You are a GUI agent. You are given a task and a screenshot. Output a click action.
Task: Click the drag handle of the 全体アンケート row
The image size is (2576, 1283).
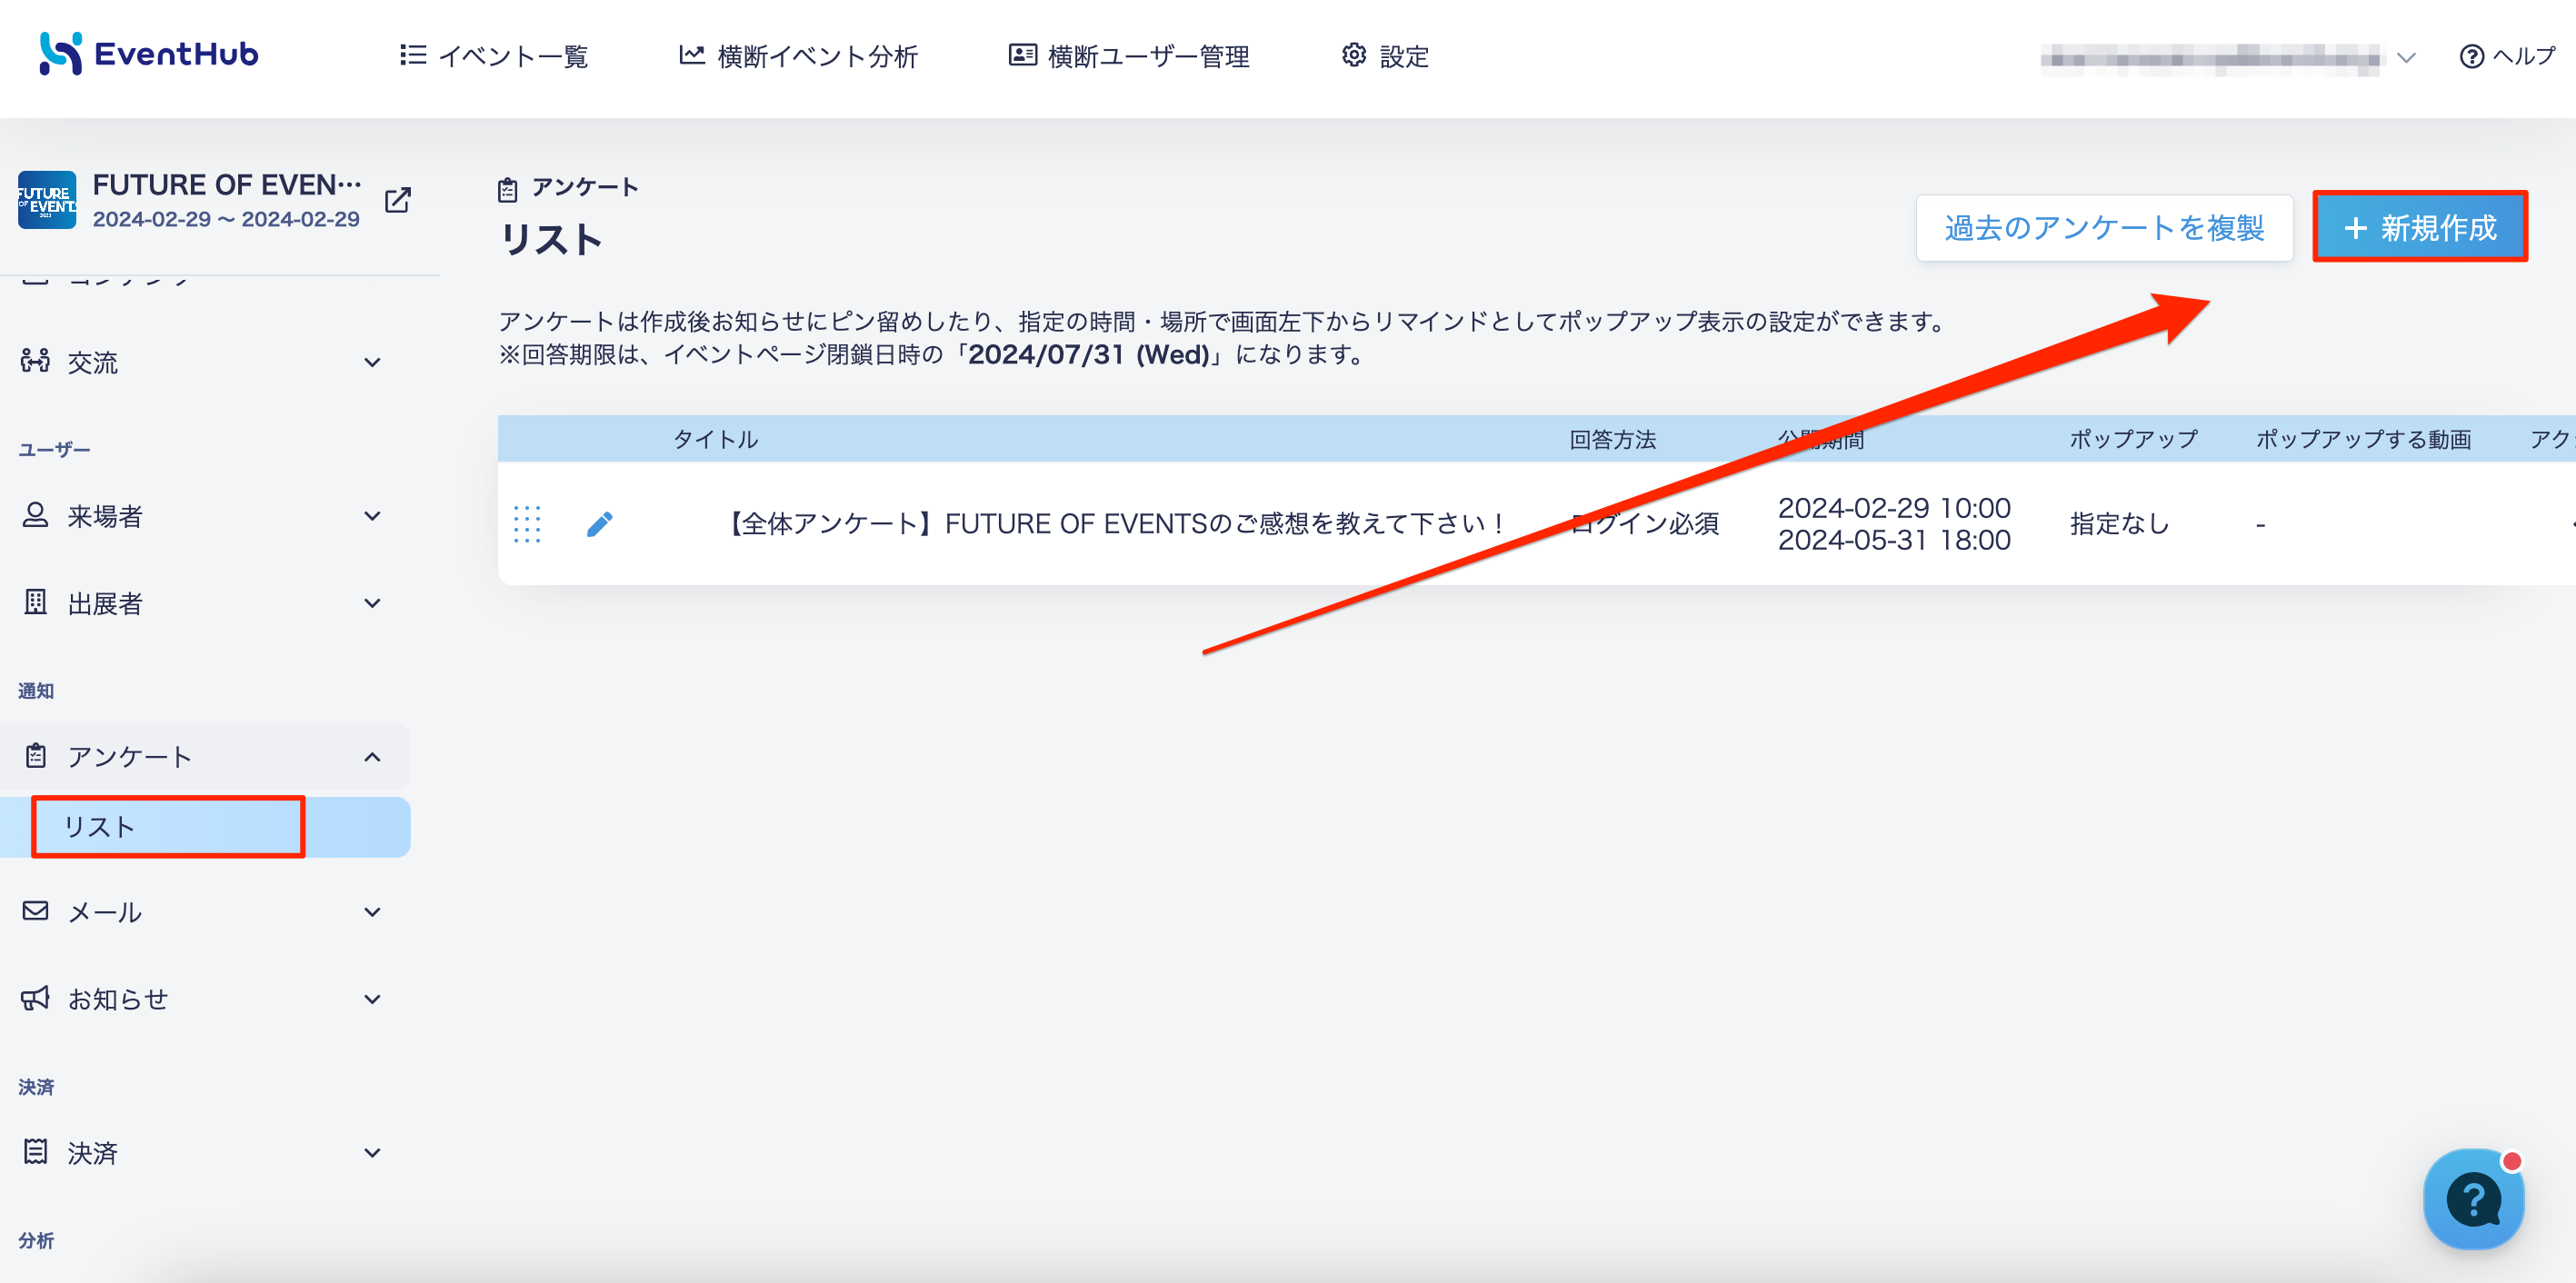point(527,523)
